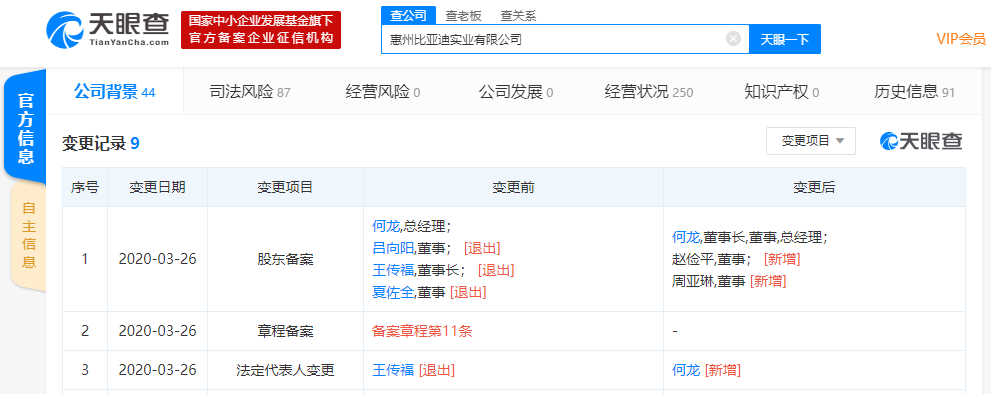
Task: Click the date 2020-03-26 in row 3
Action: (x=157, y=370)
